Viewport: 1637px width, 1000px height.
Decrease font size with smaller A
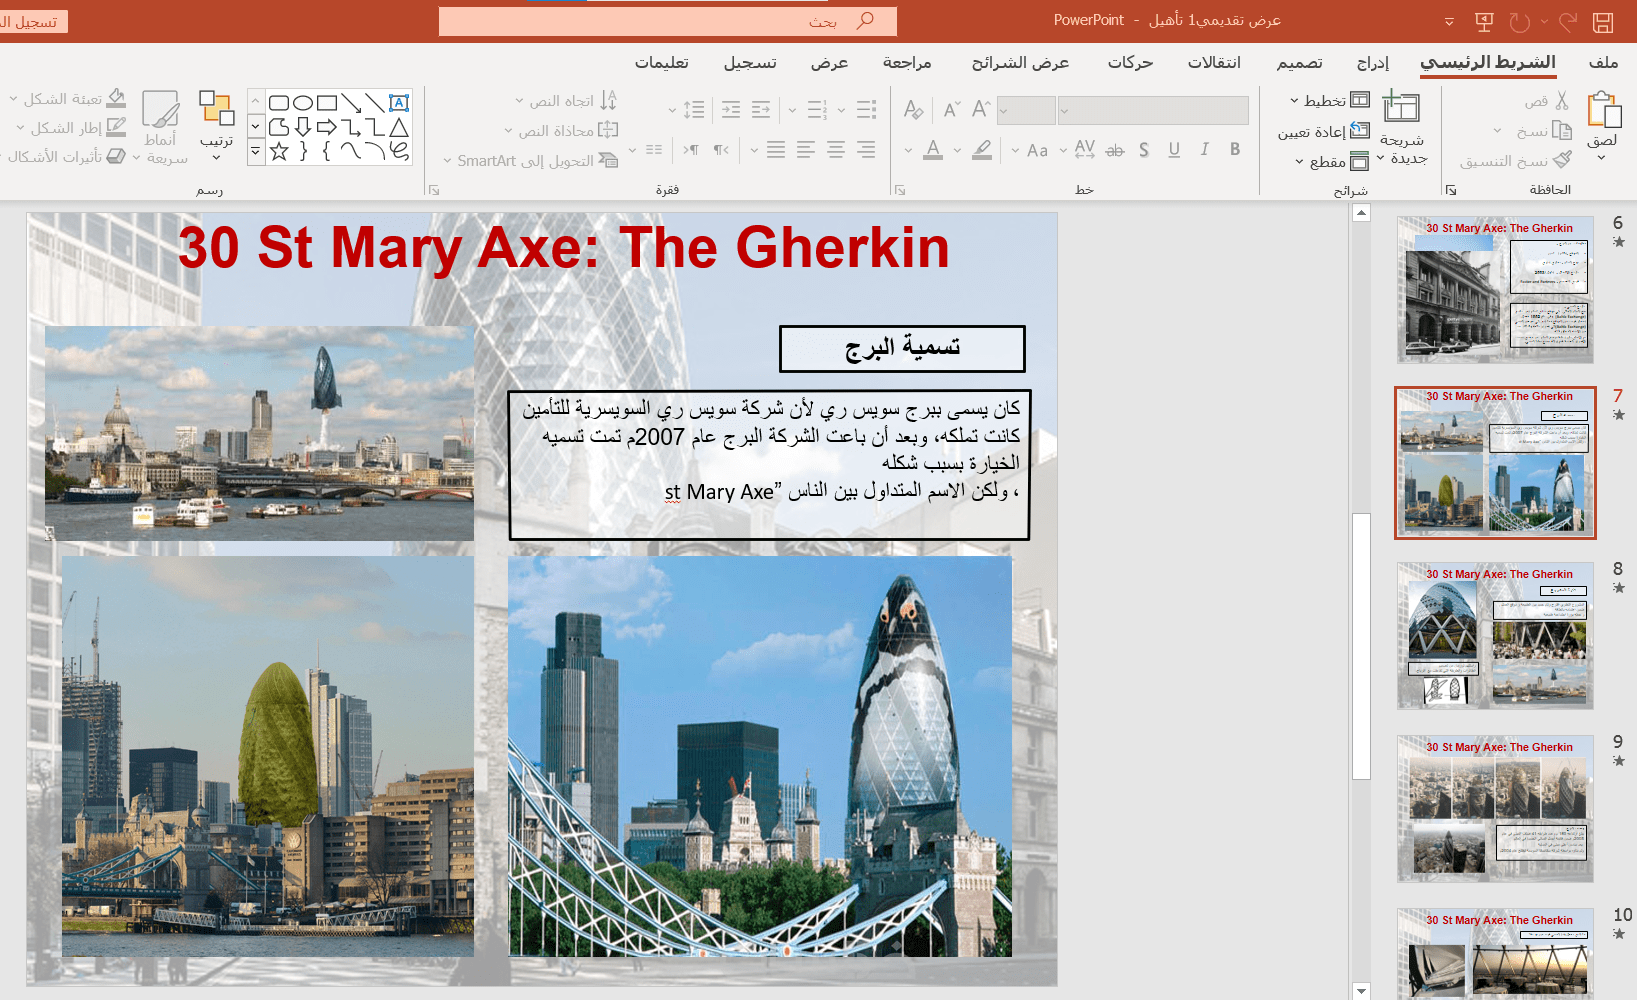pos(951,109)
